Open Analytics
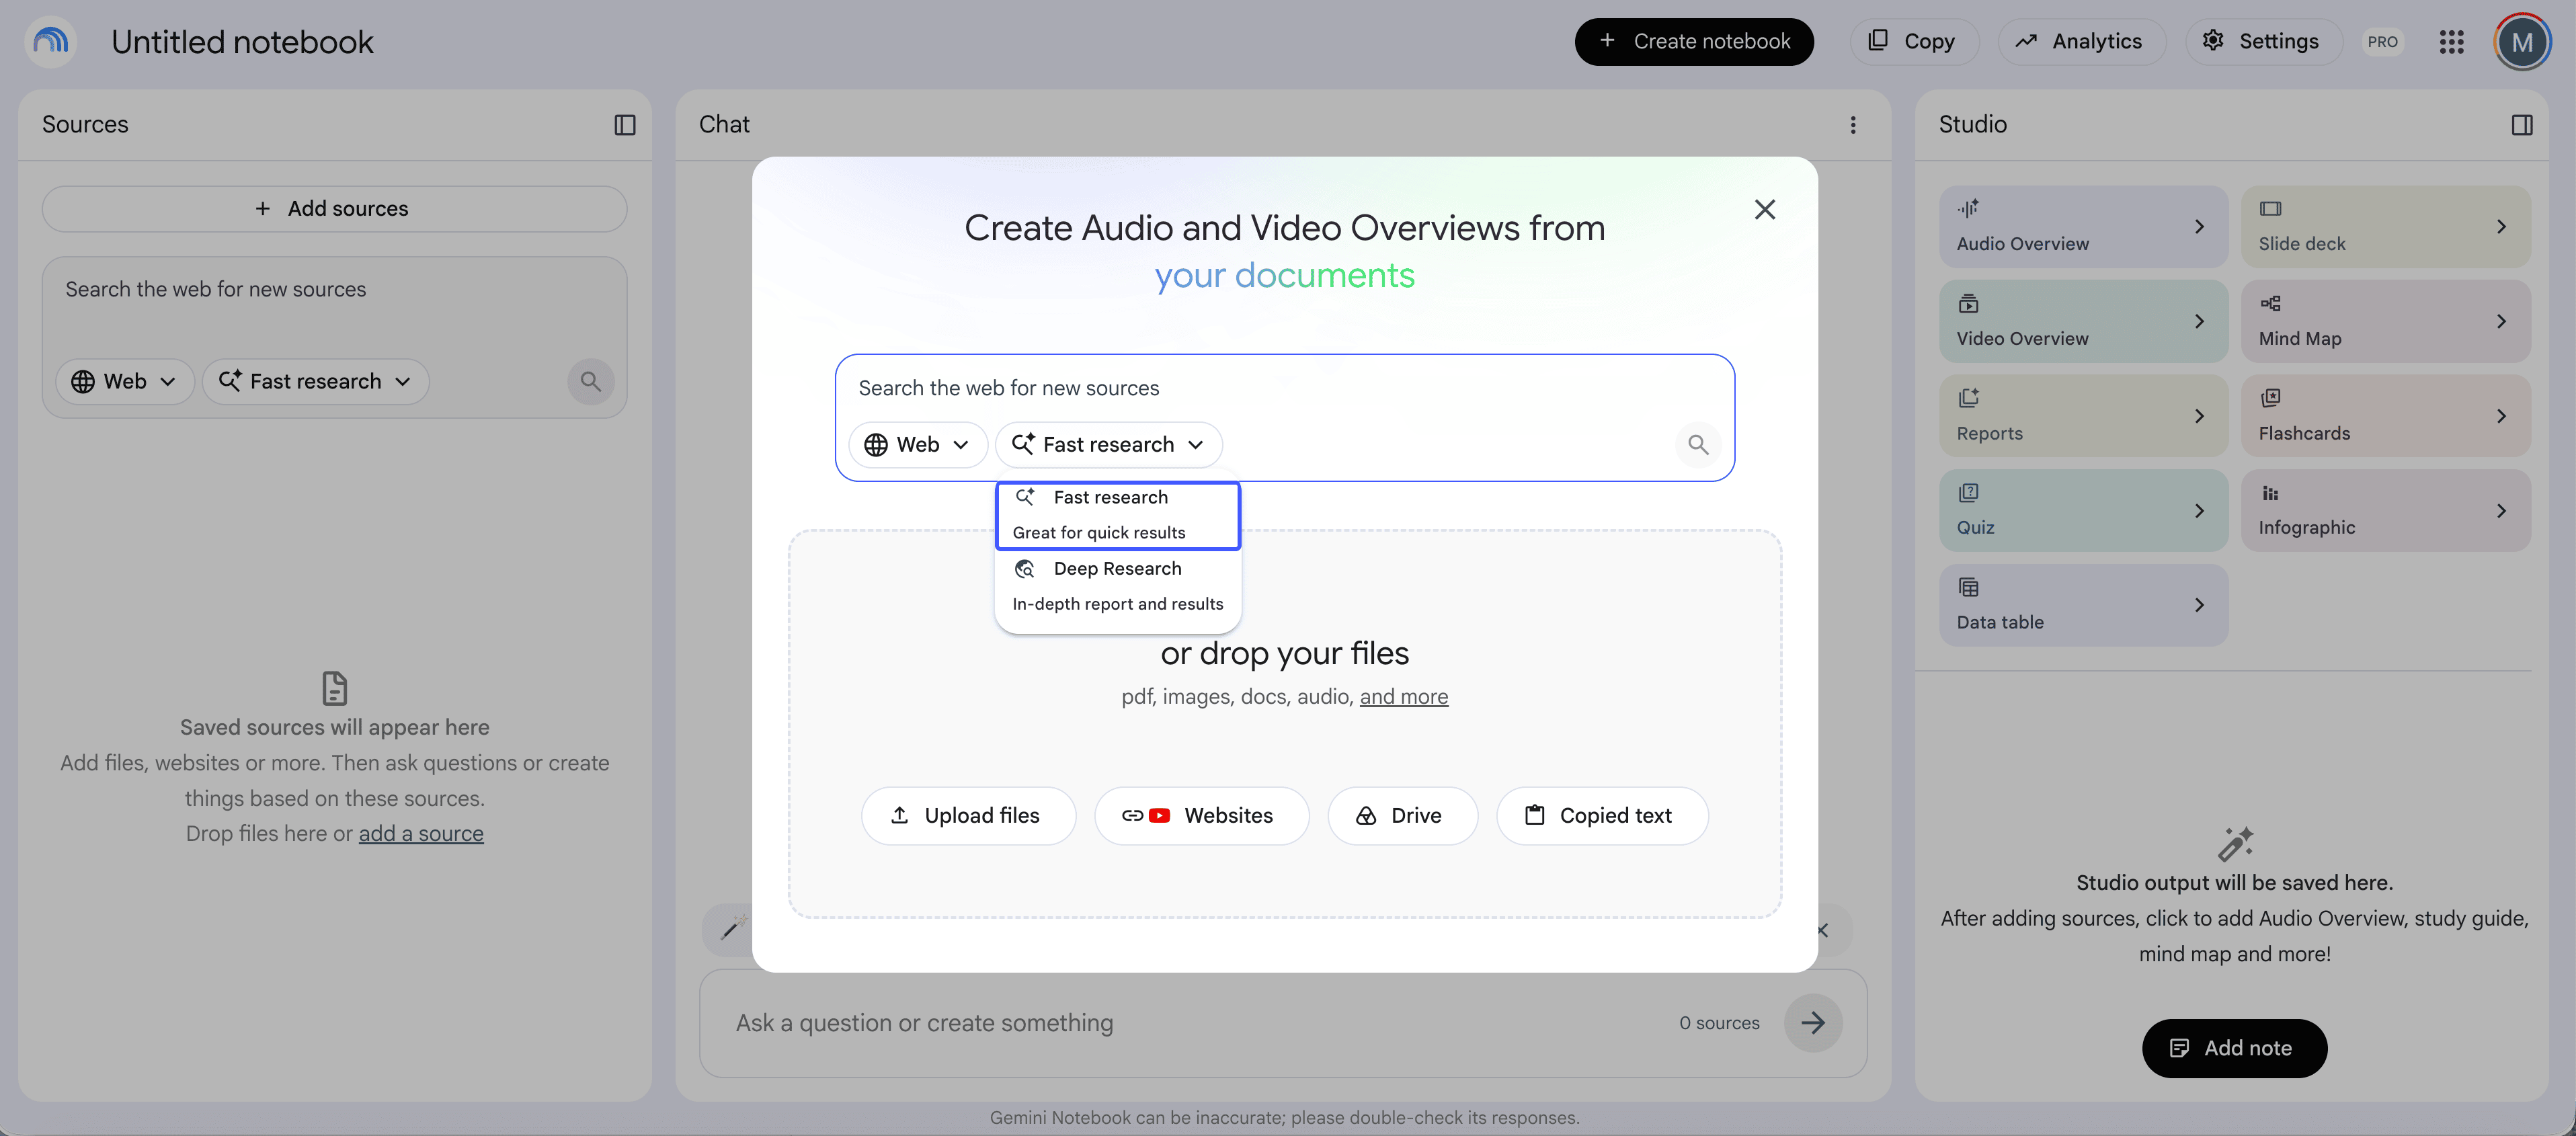 point(2081,42)
